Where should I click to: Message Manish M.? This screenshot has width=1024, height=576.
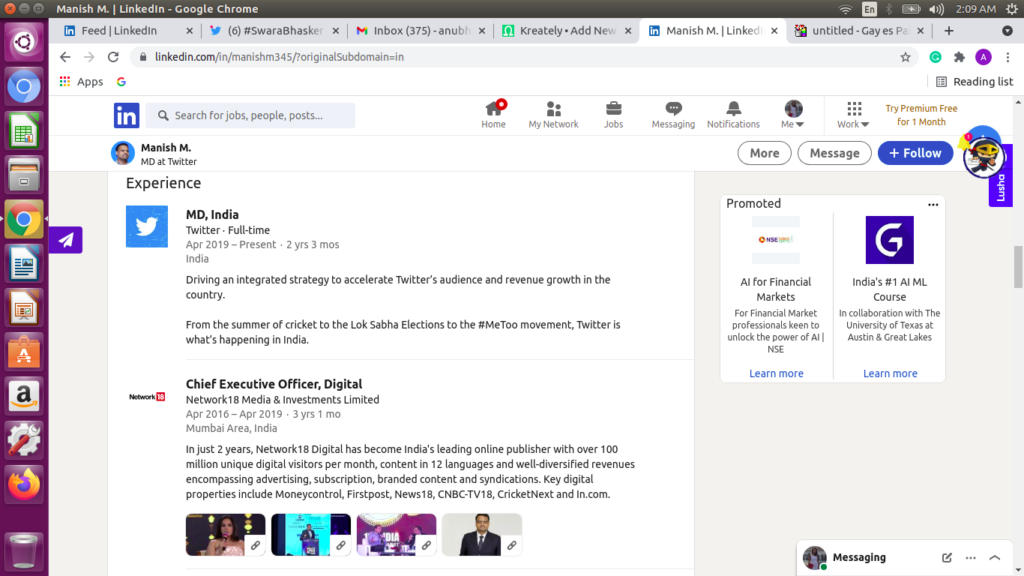(x=834, y=153)
